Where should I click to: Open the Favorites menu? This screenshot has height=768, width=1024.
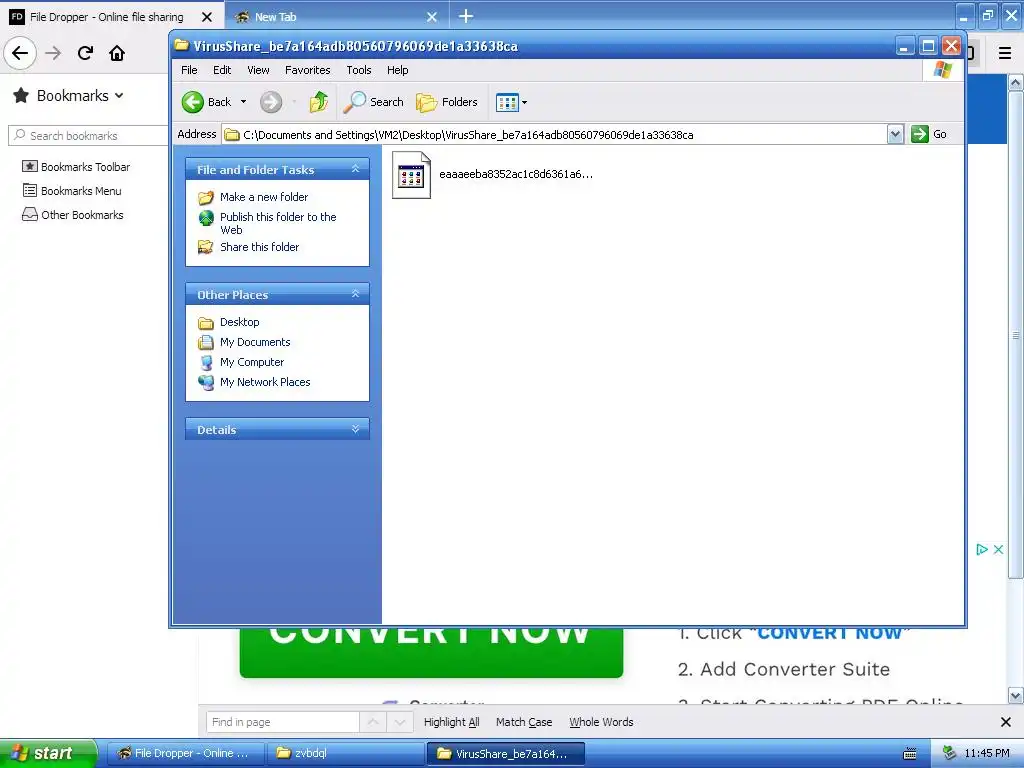coord(308,70)
